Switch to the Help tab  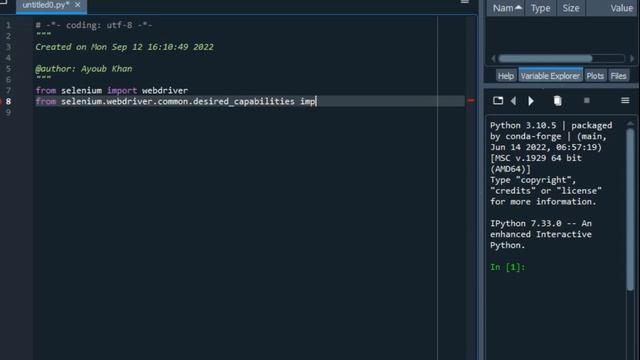506,76
